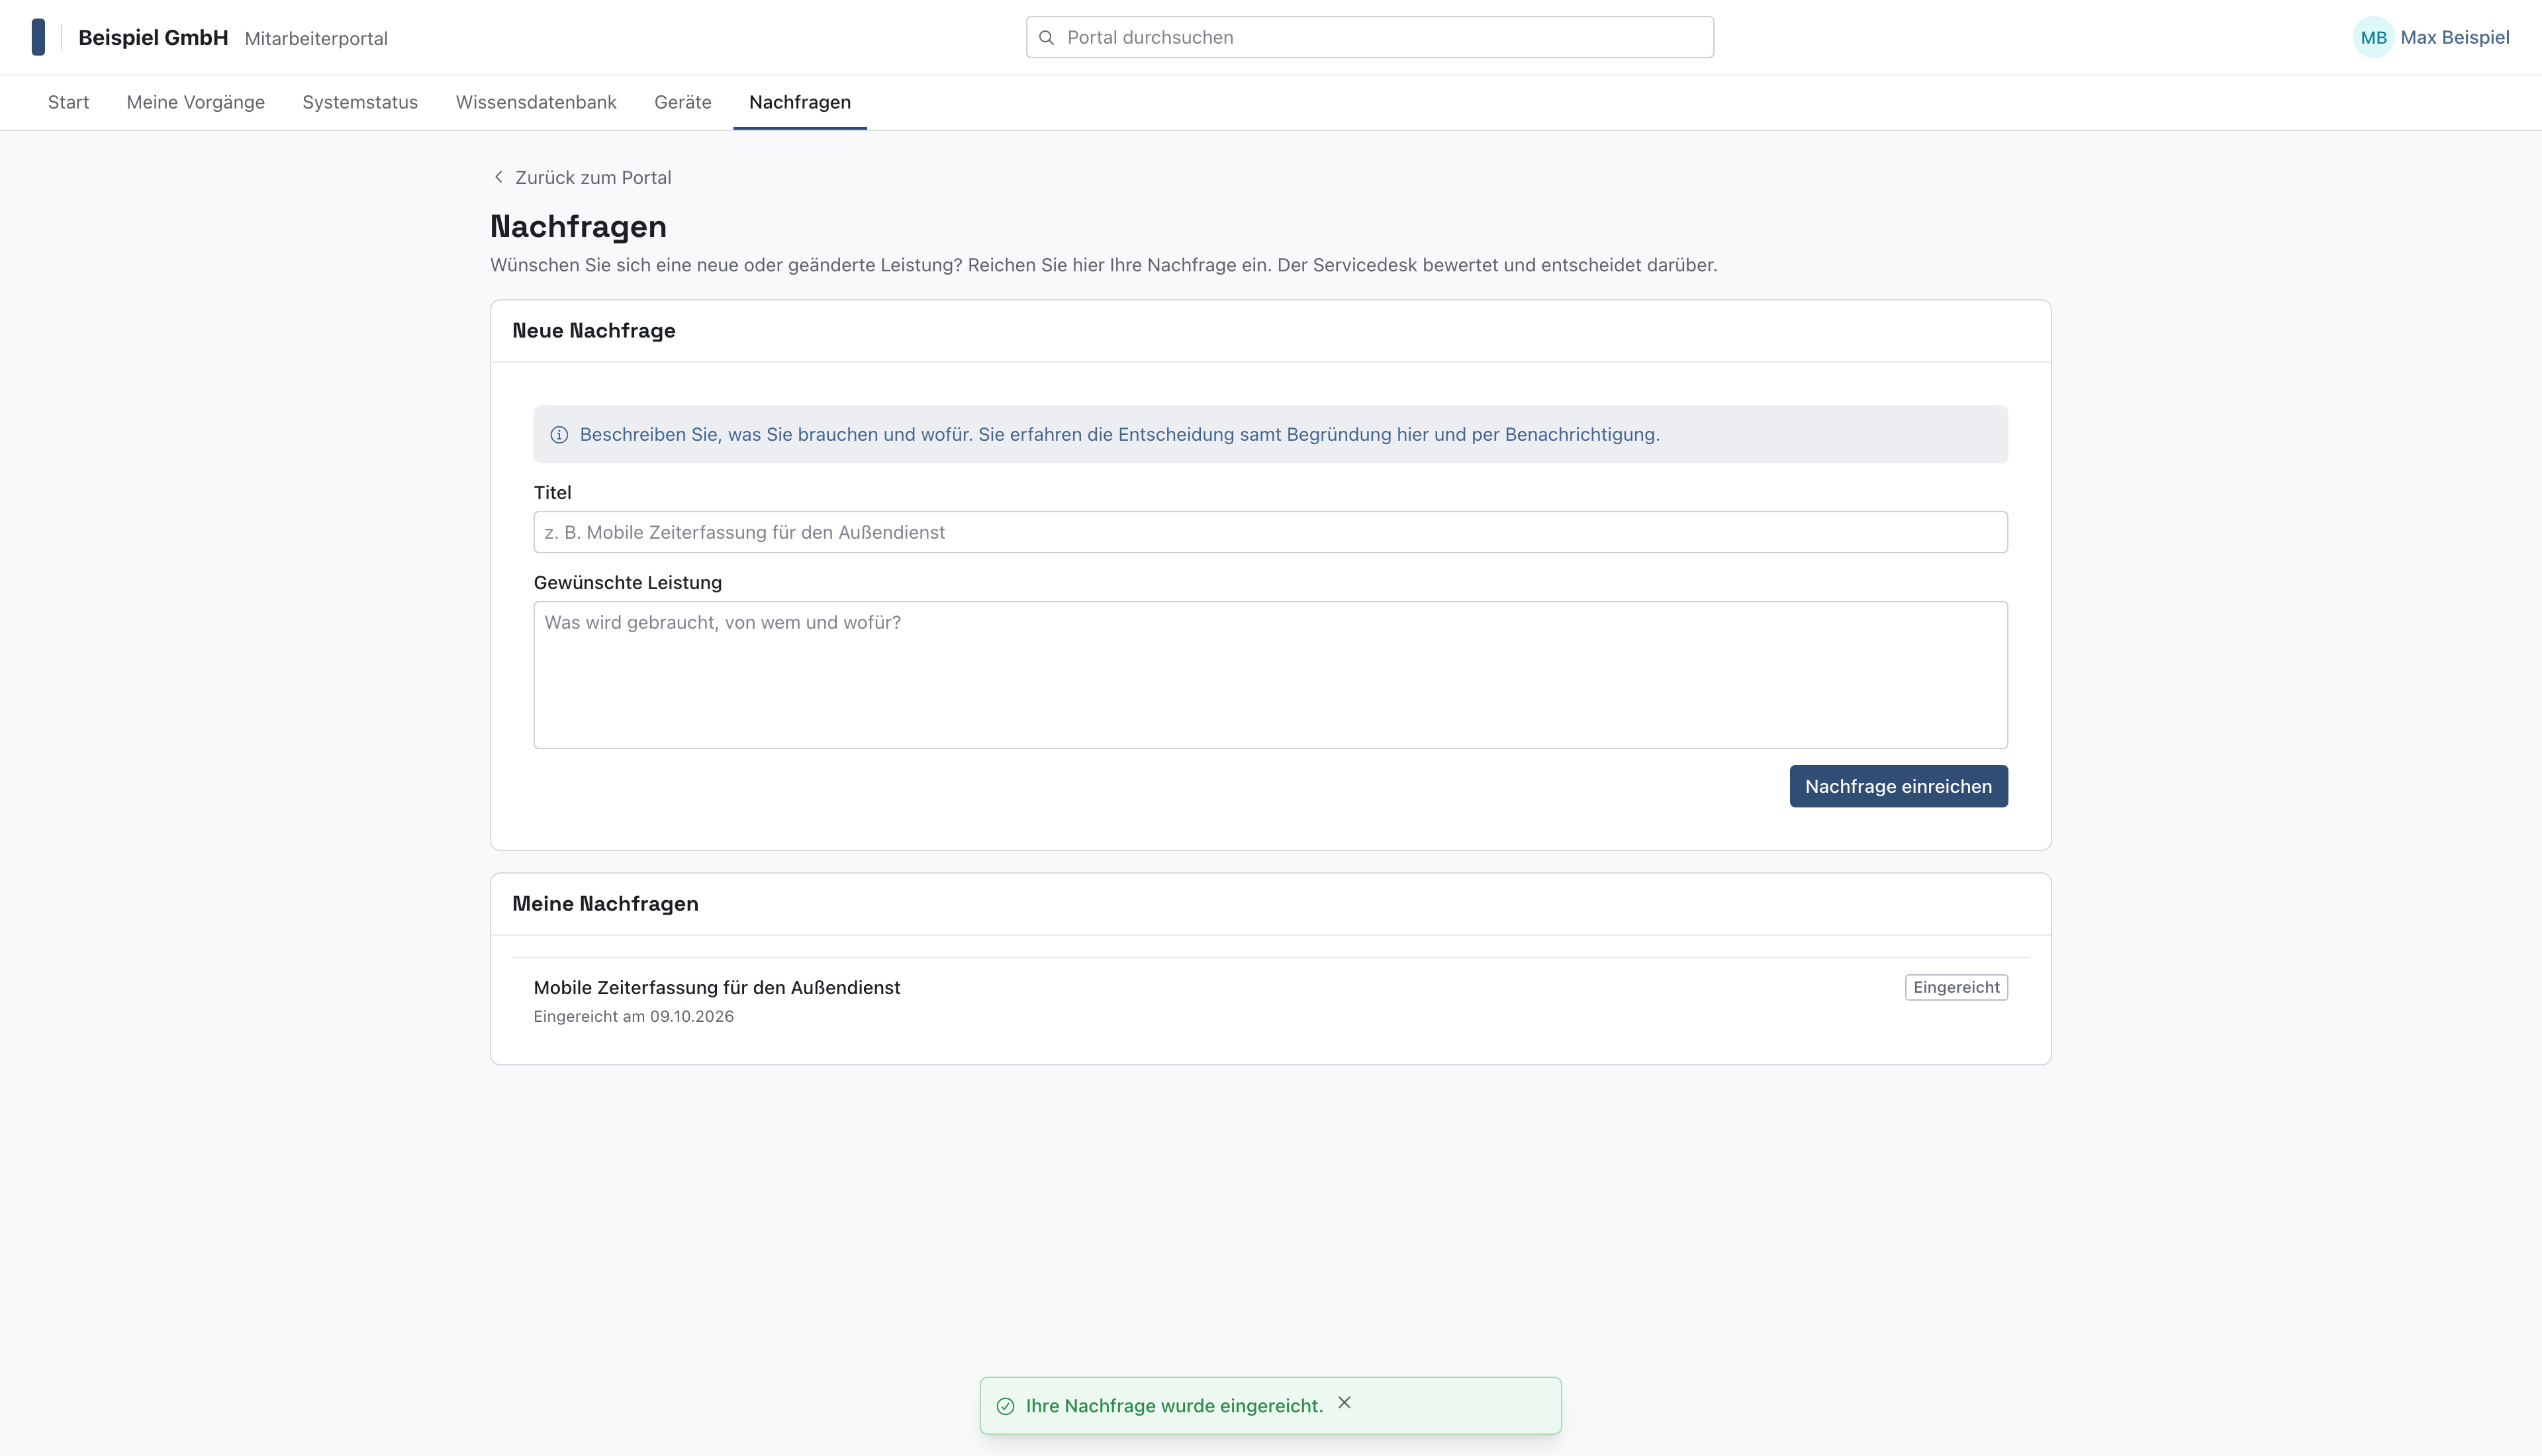Click into the Titel input field
The height and width of the screenshot is (1456, 2542).
1270,533
